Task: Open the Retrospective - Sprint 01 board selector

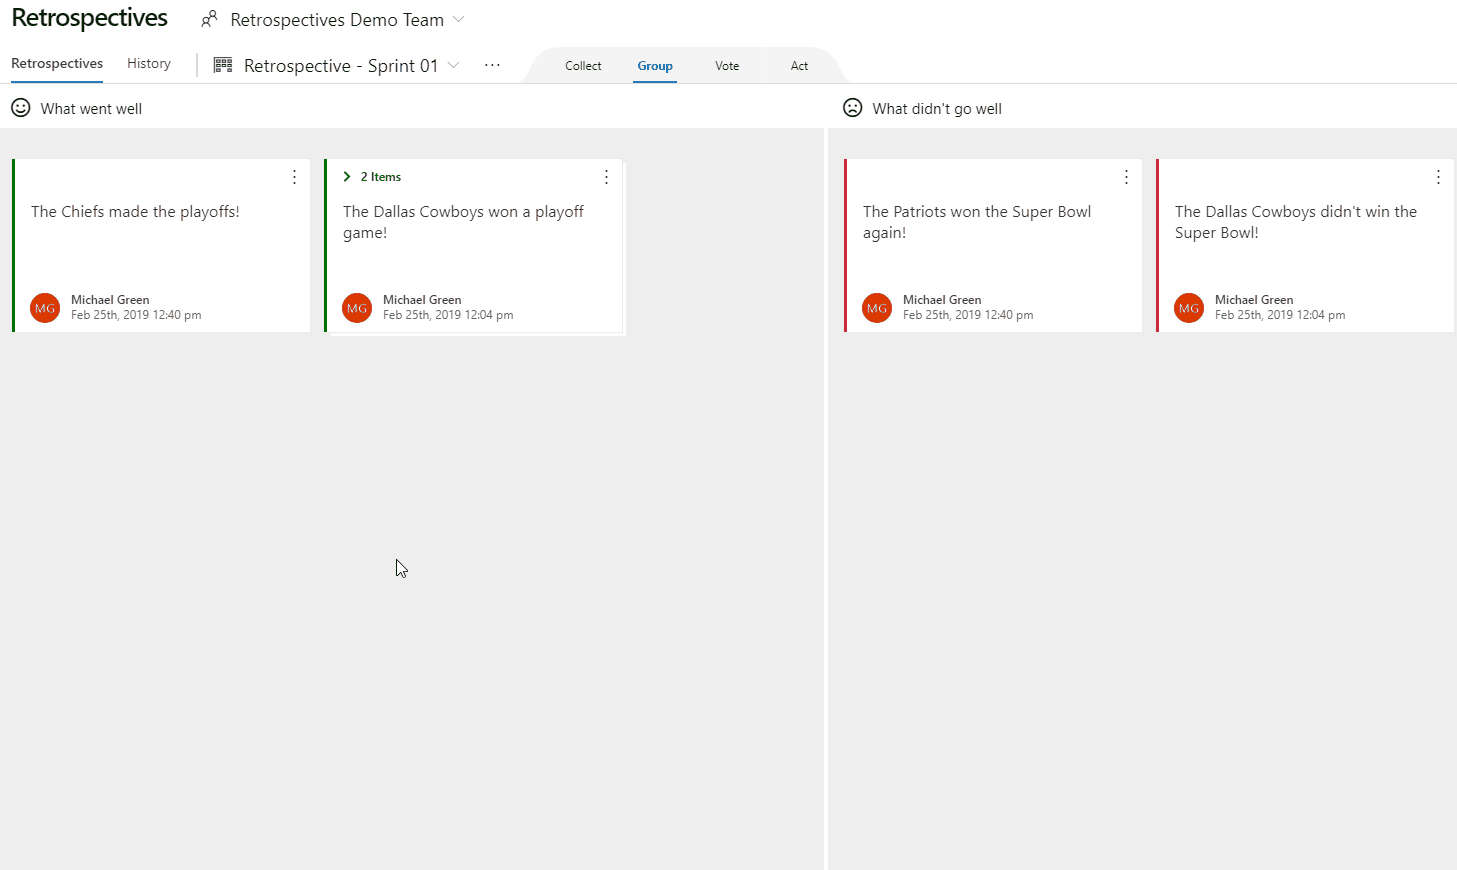Action: coord(454,64)
